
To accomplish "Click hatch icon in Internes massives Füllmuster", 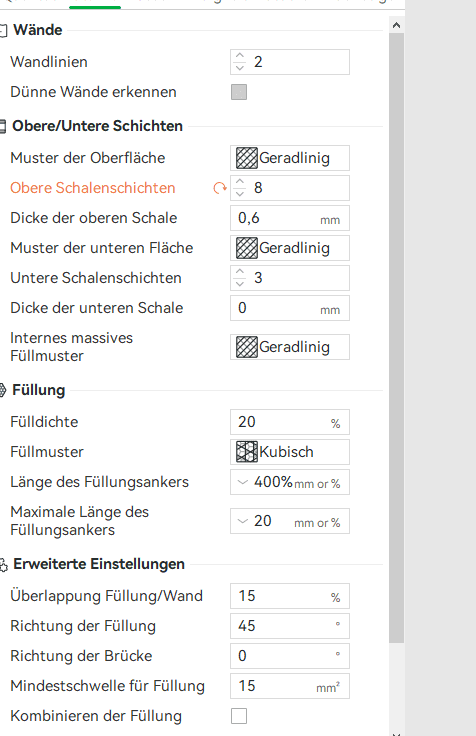I will (246, 347).
